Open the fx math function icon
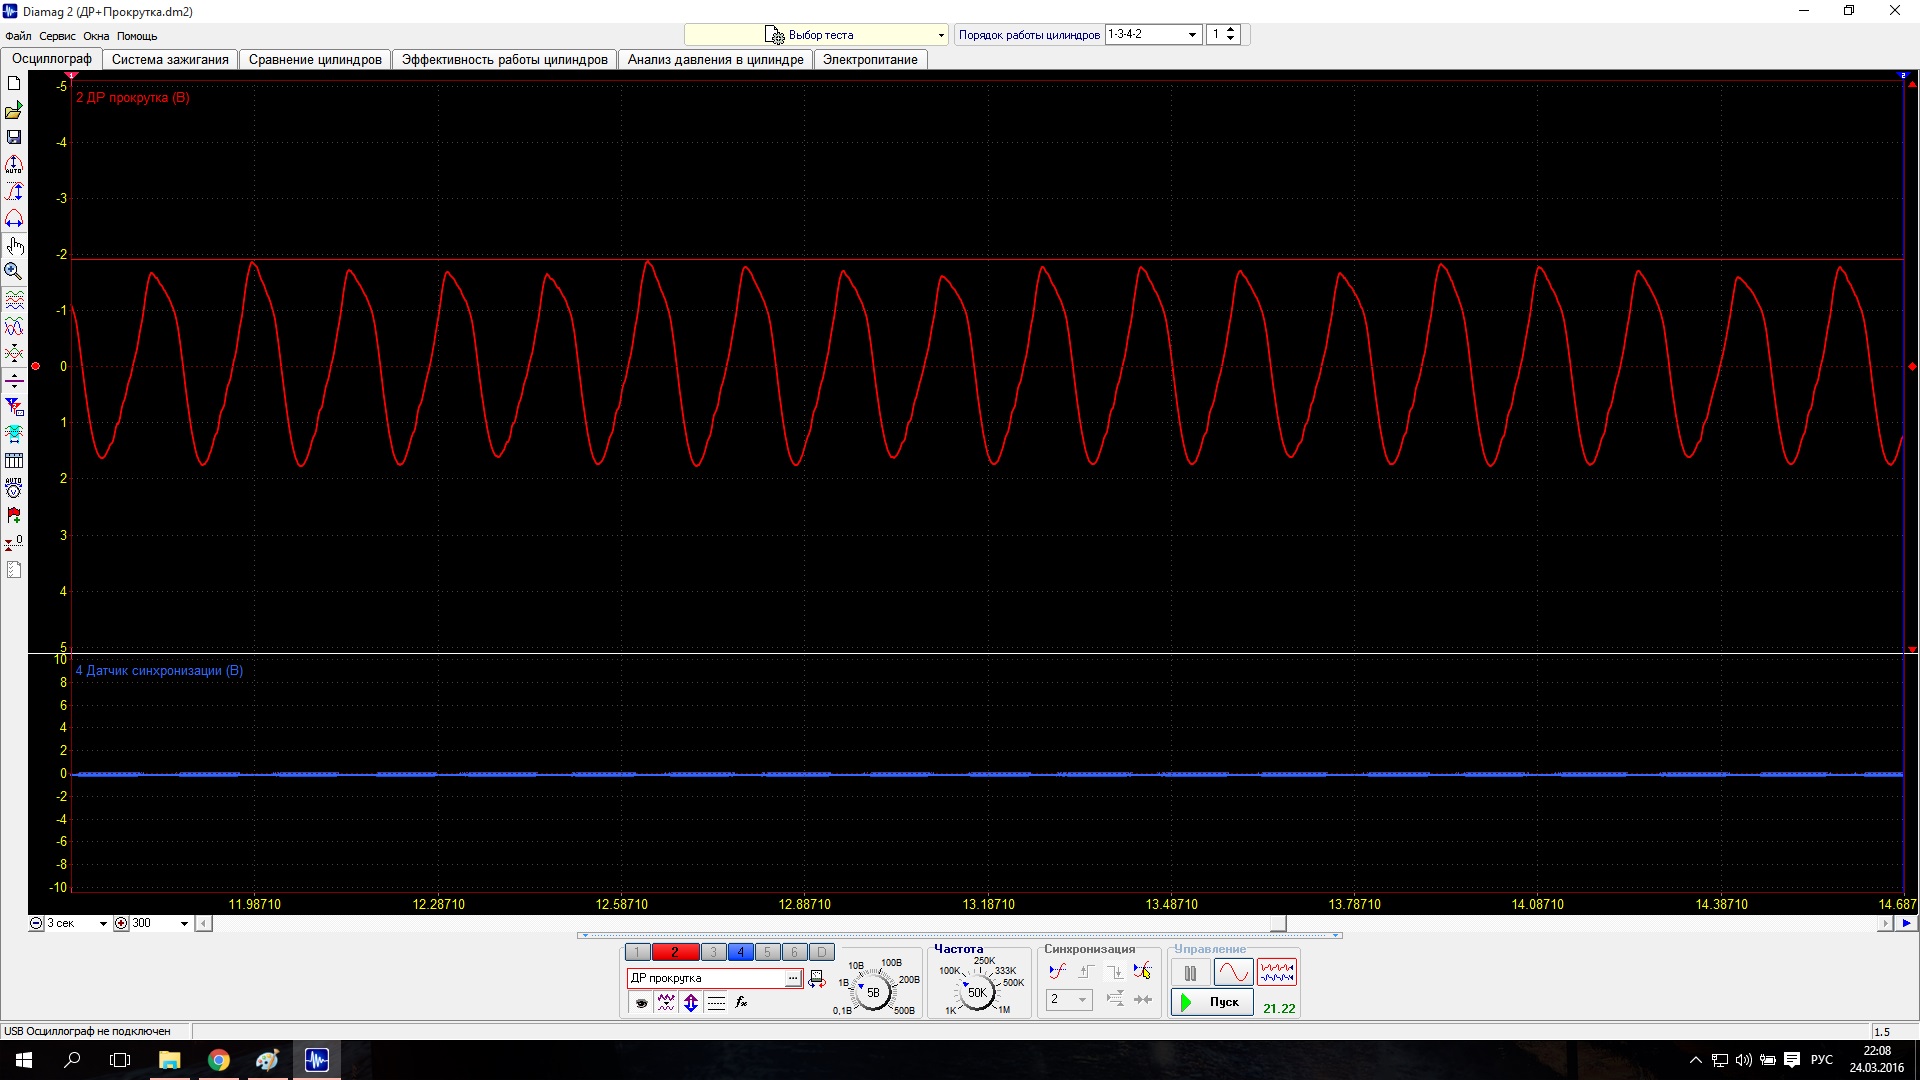Viewport: 1920px width, 1080px height. coord(741,1003)
